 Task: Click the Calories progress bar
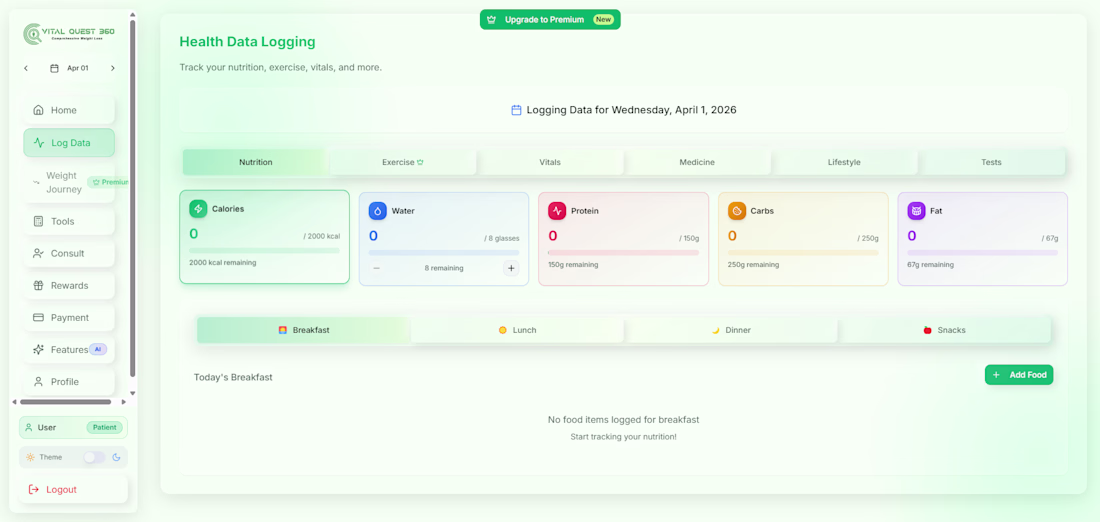click(264, 250)
